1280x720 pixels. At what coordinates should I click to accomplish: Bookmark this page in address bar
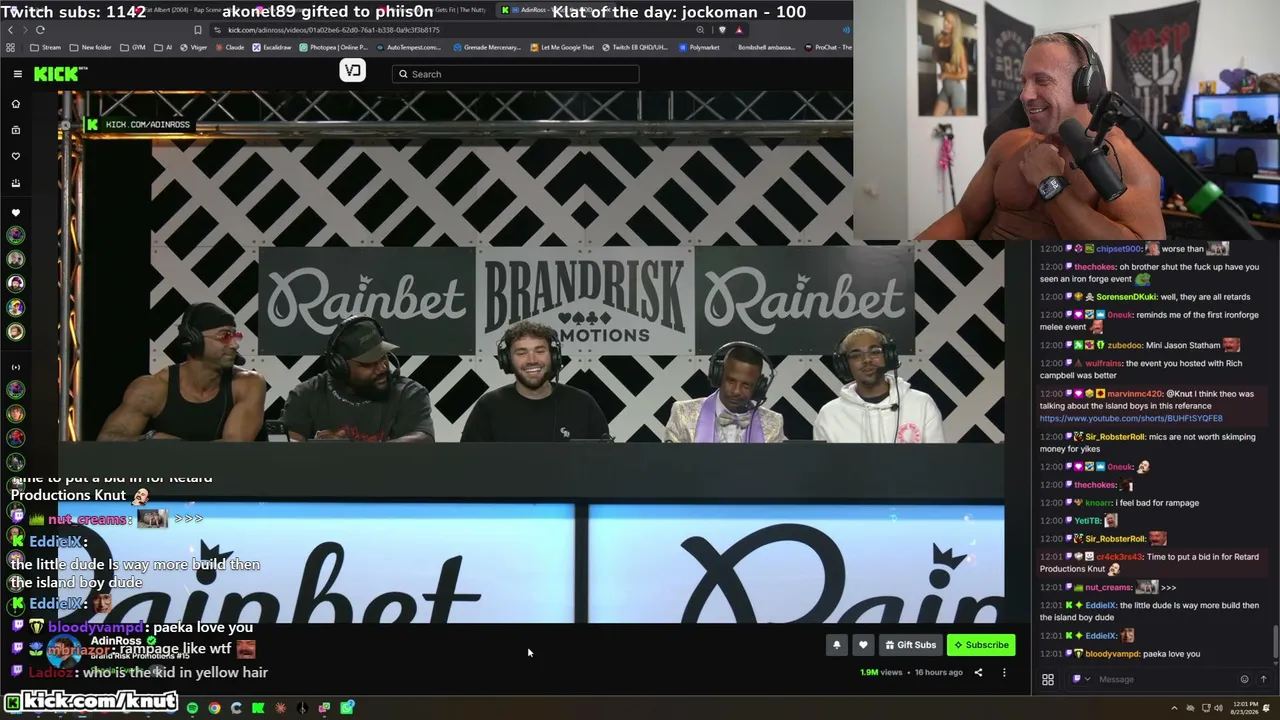click(x=198, y=30)
